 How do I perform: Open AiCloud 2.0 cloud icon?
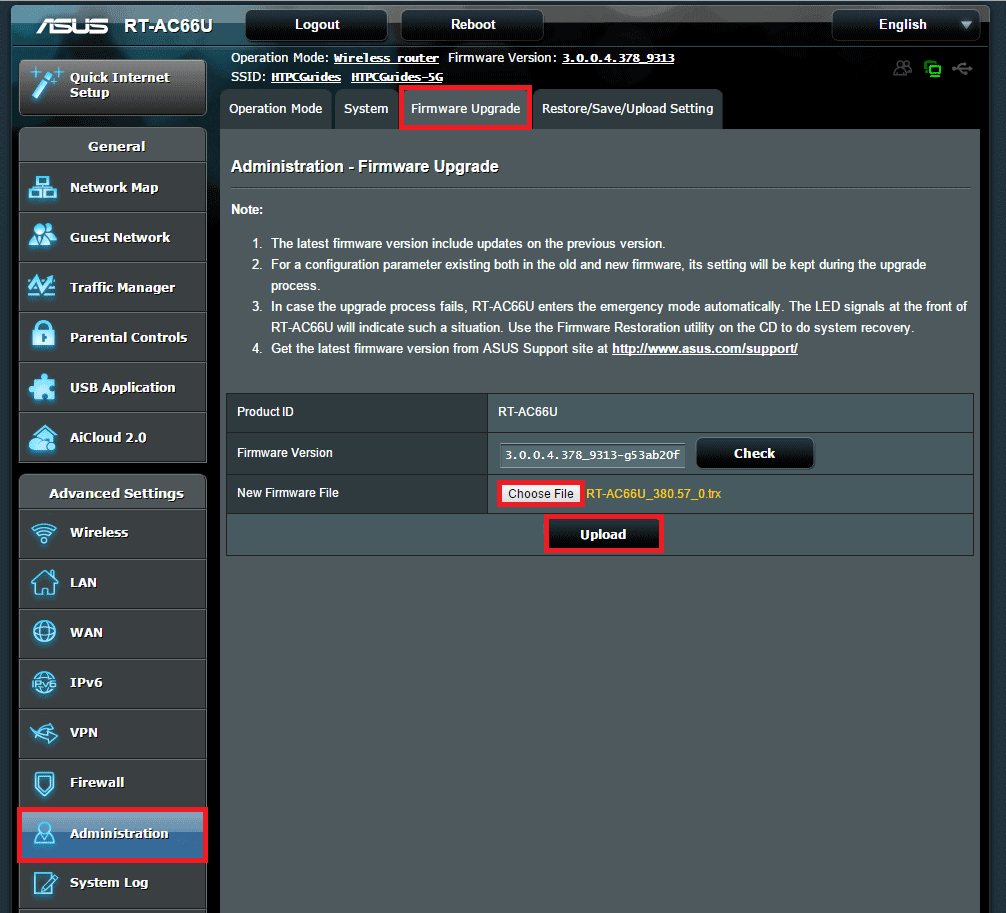pos(43,437)
